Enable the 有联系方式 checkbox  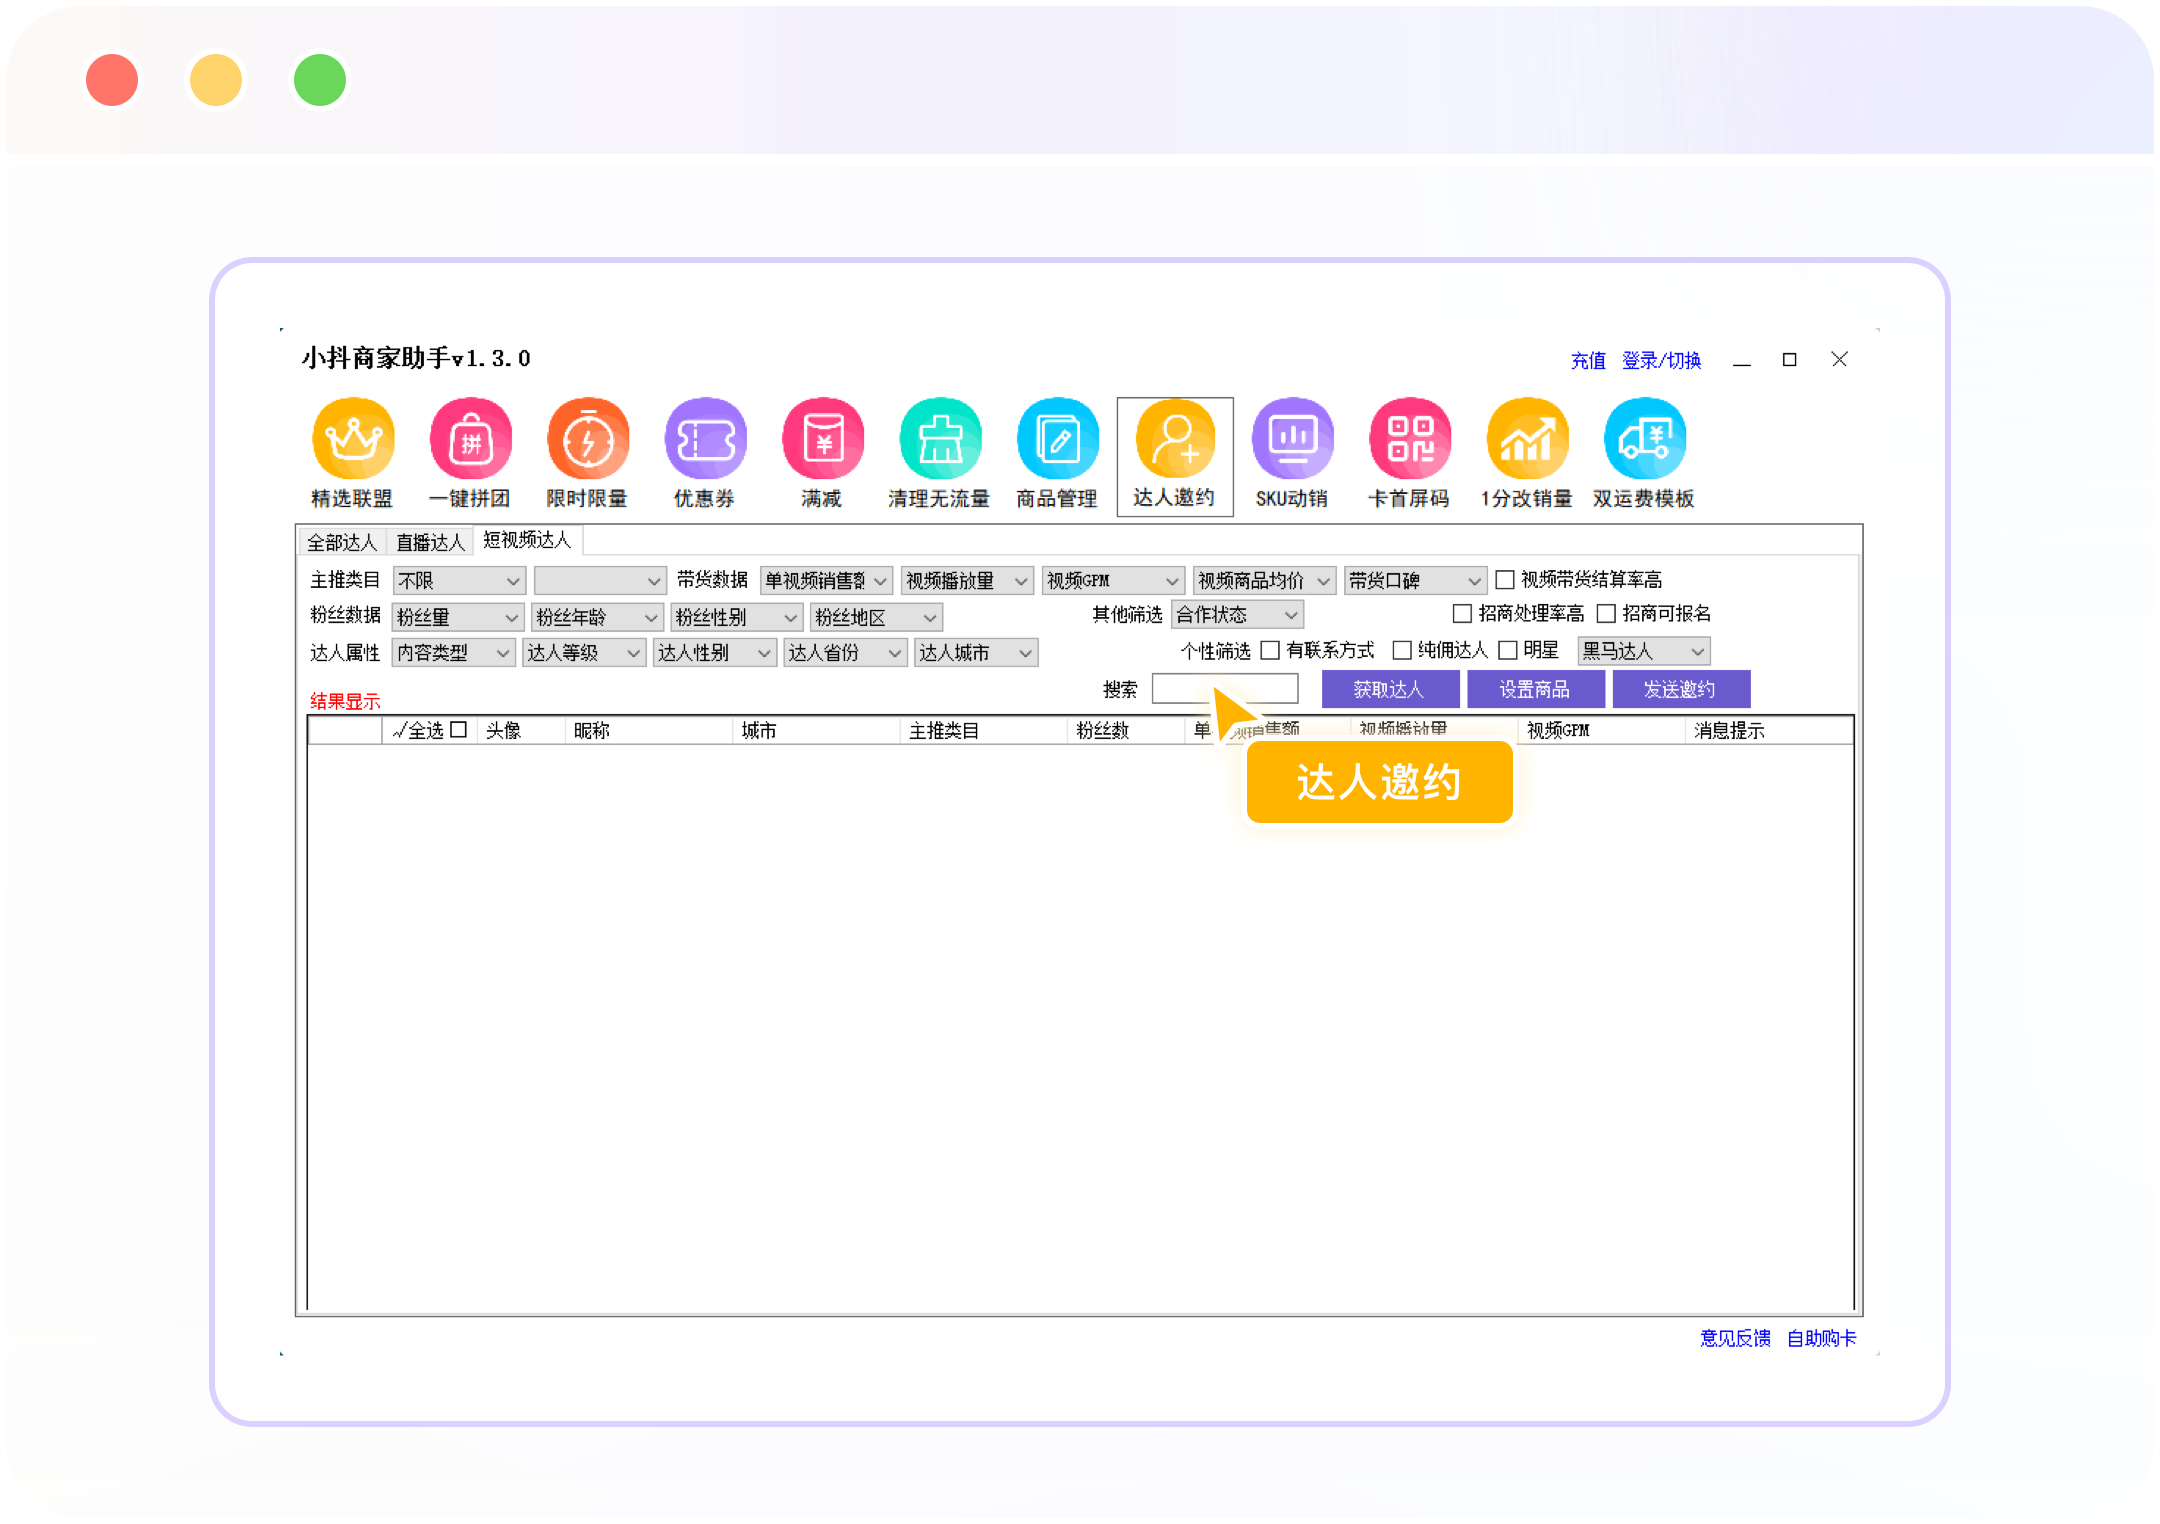(1270, 651)
